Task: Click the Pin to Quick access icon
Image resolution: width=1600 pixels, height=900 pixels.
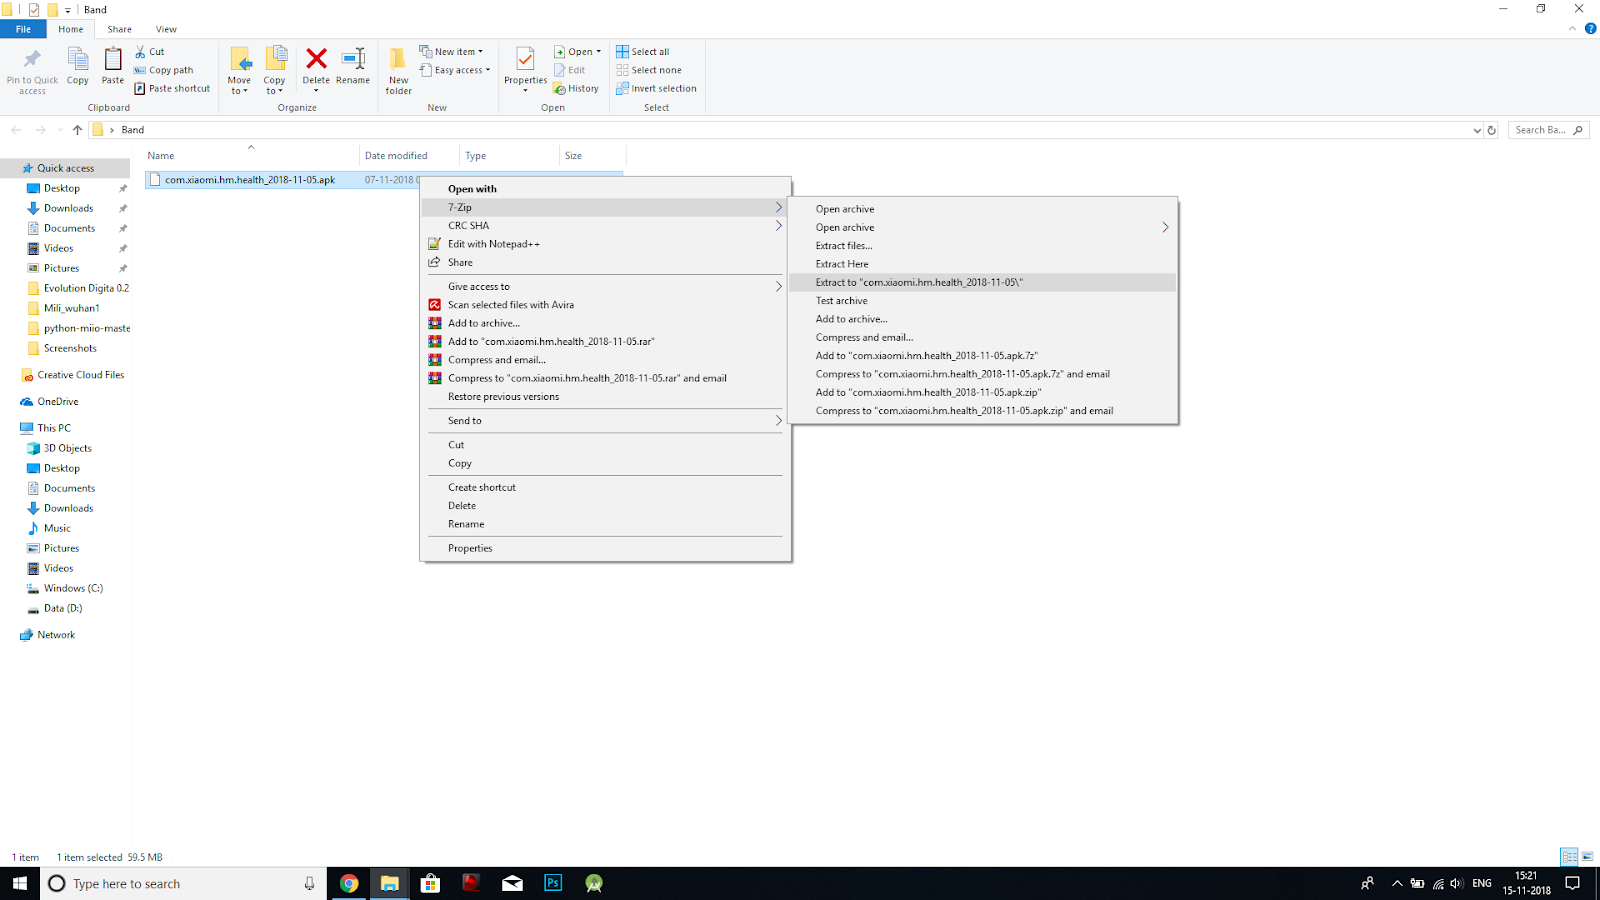Action: click(32, 59)
